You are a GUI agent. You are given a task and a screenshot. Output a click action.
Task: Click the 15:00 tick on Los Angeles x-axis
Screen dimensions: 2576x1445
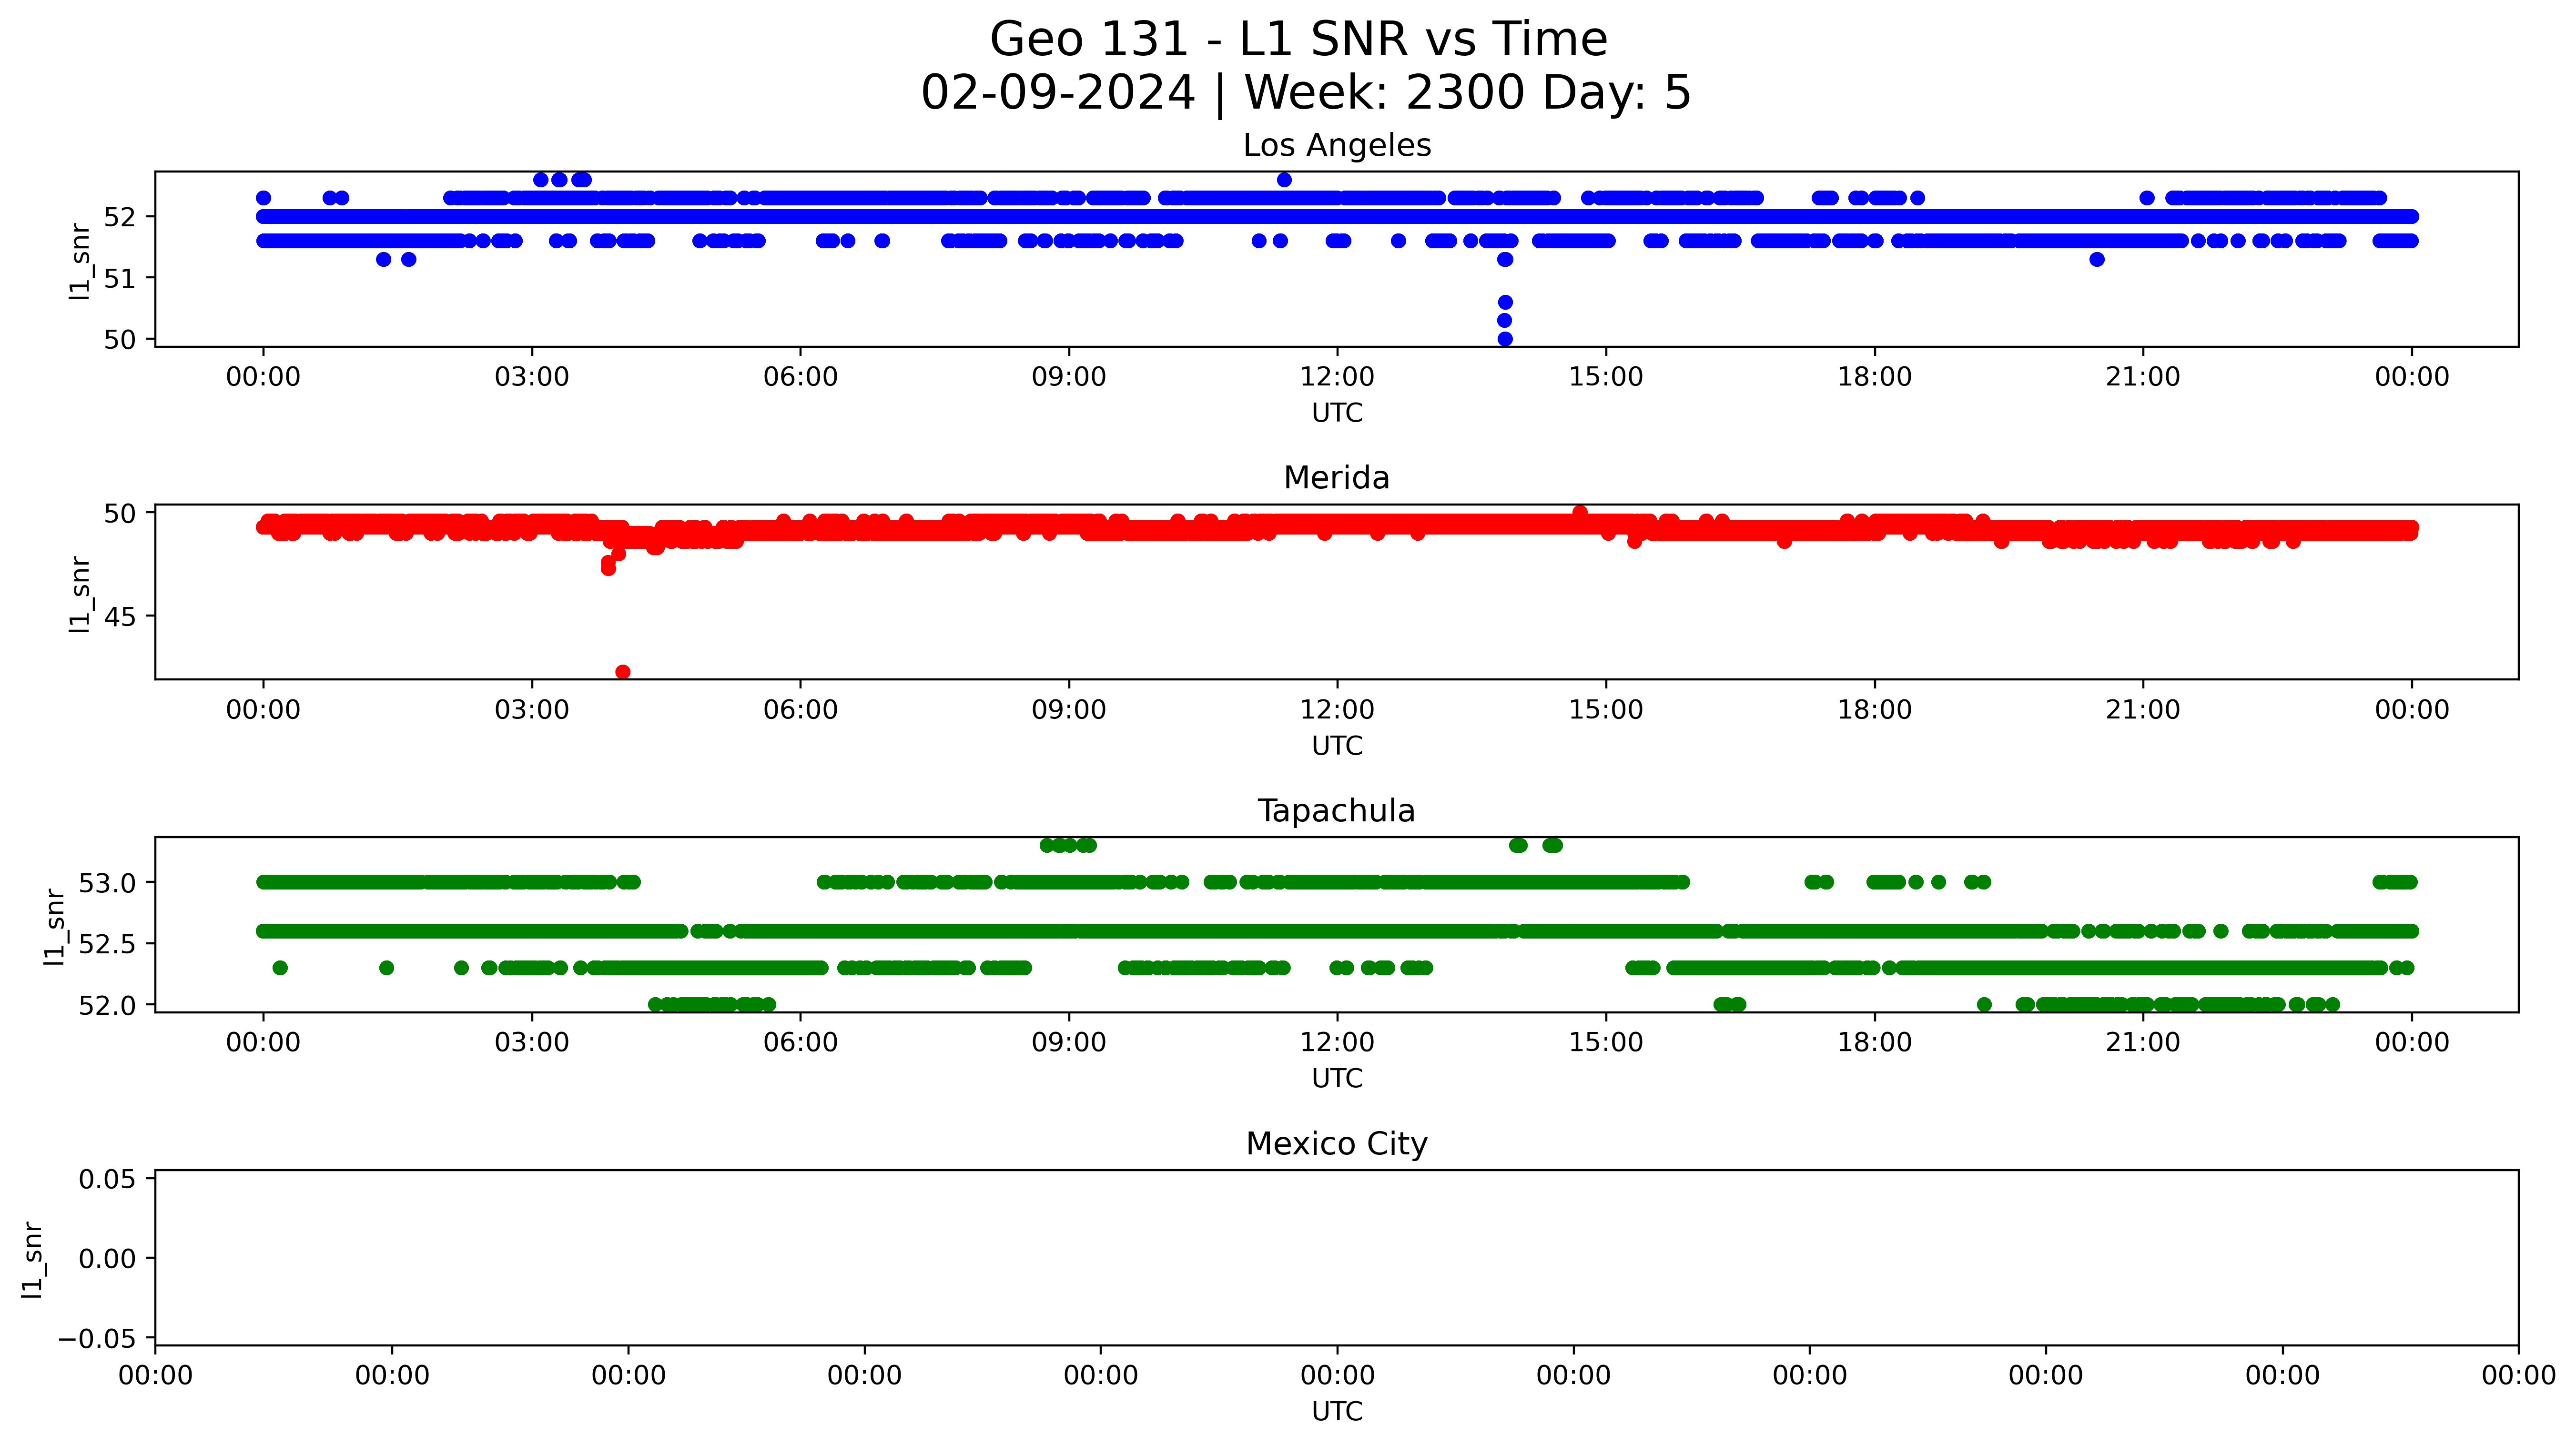pos(1606,377)
